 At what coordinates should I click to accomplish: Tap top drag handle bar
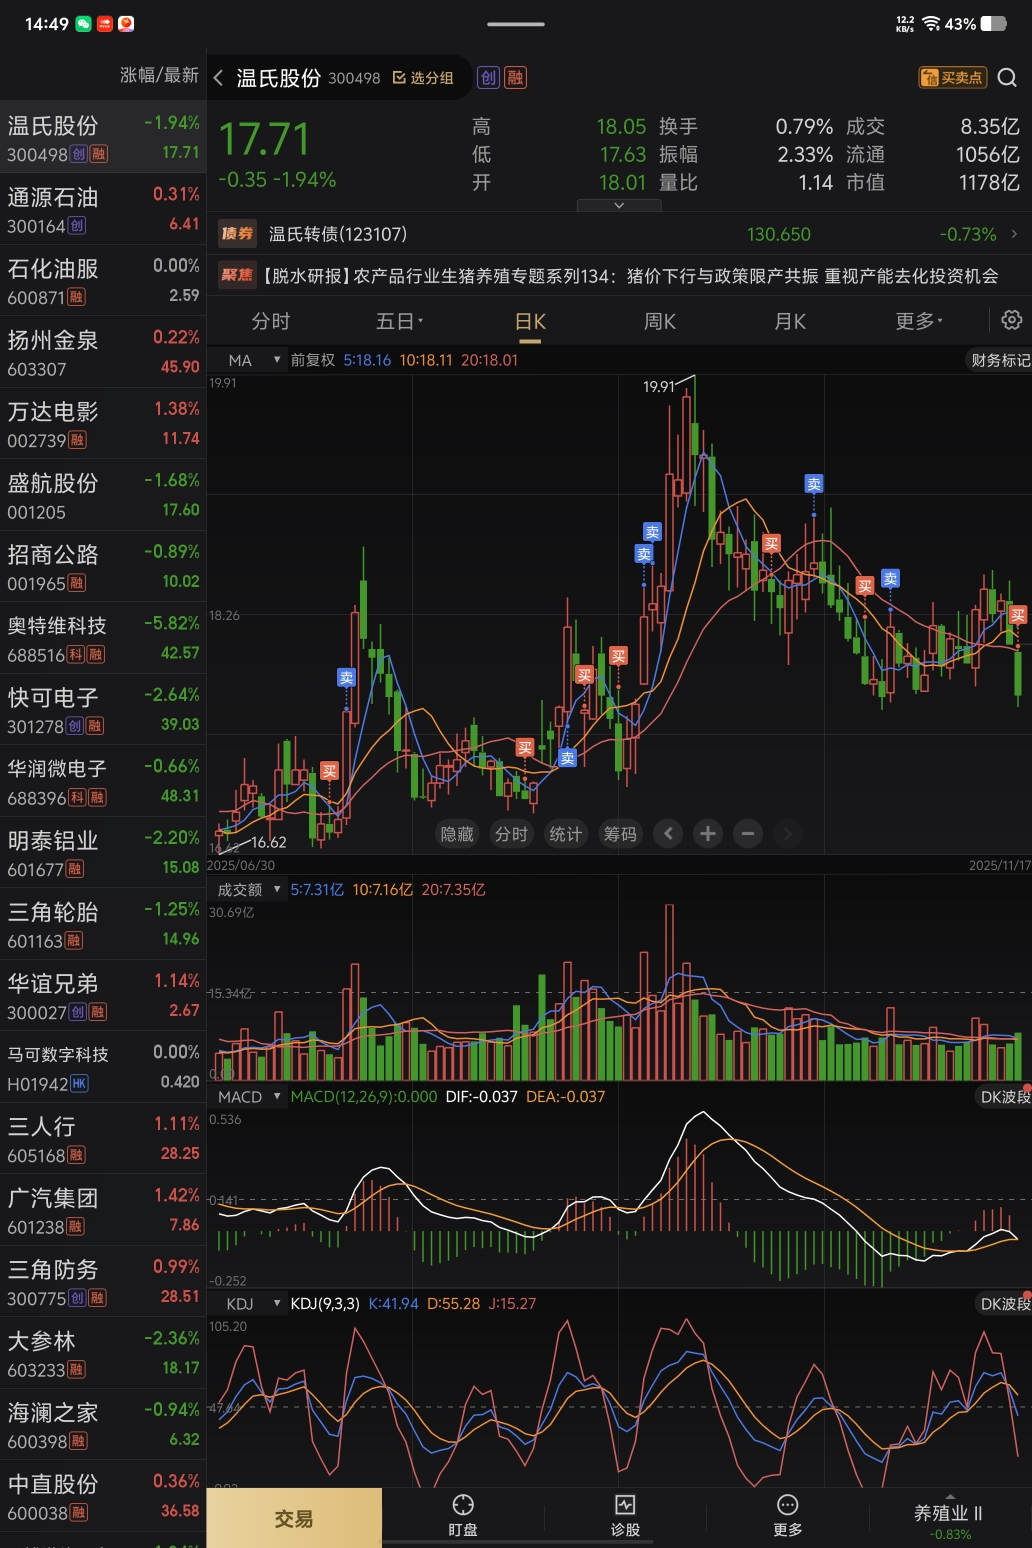pos(516,24)
